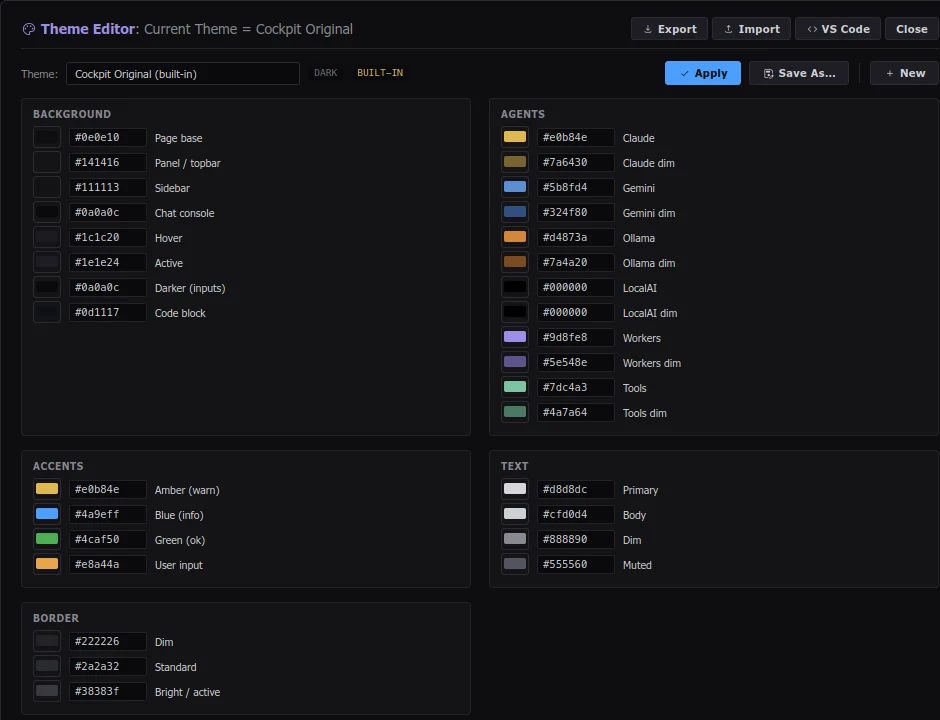The height and width of the screenshot is (720, 940).
Task: Edit the Claude dim hex field
Action: click(576, 162)
